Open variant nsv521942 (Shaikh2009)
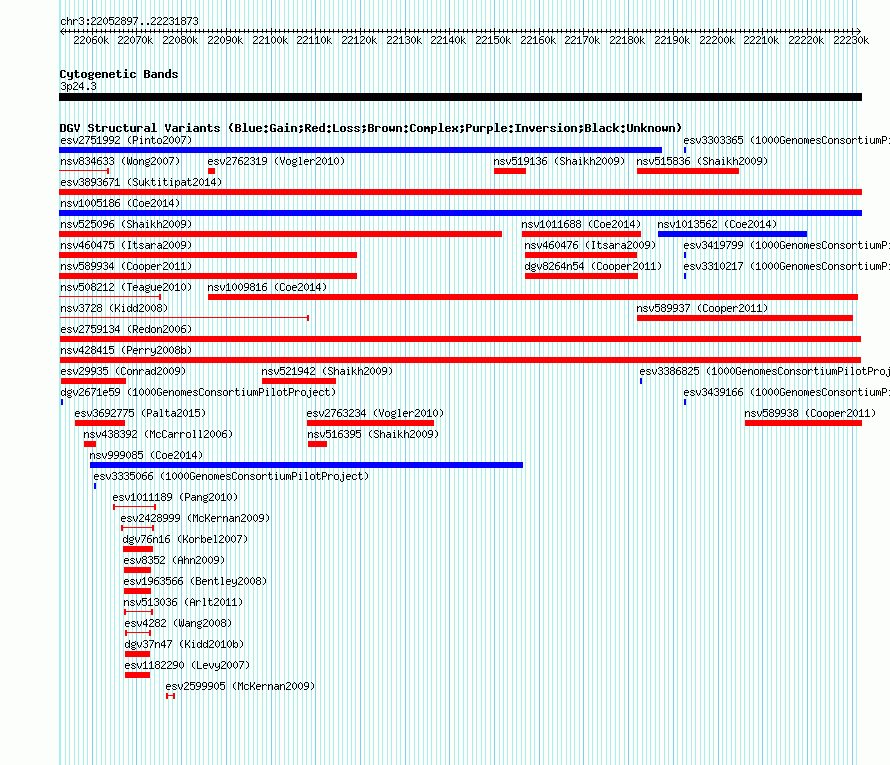 coord(327,371)
